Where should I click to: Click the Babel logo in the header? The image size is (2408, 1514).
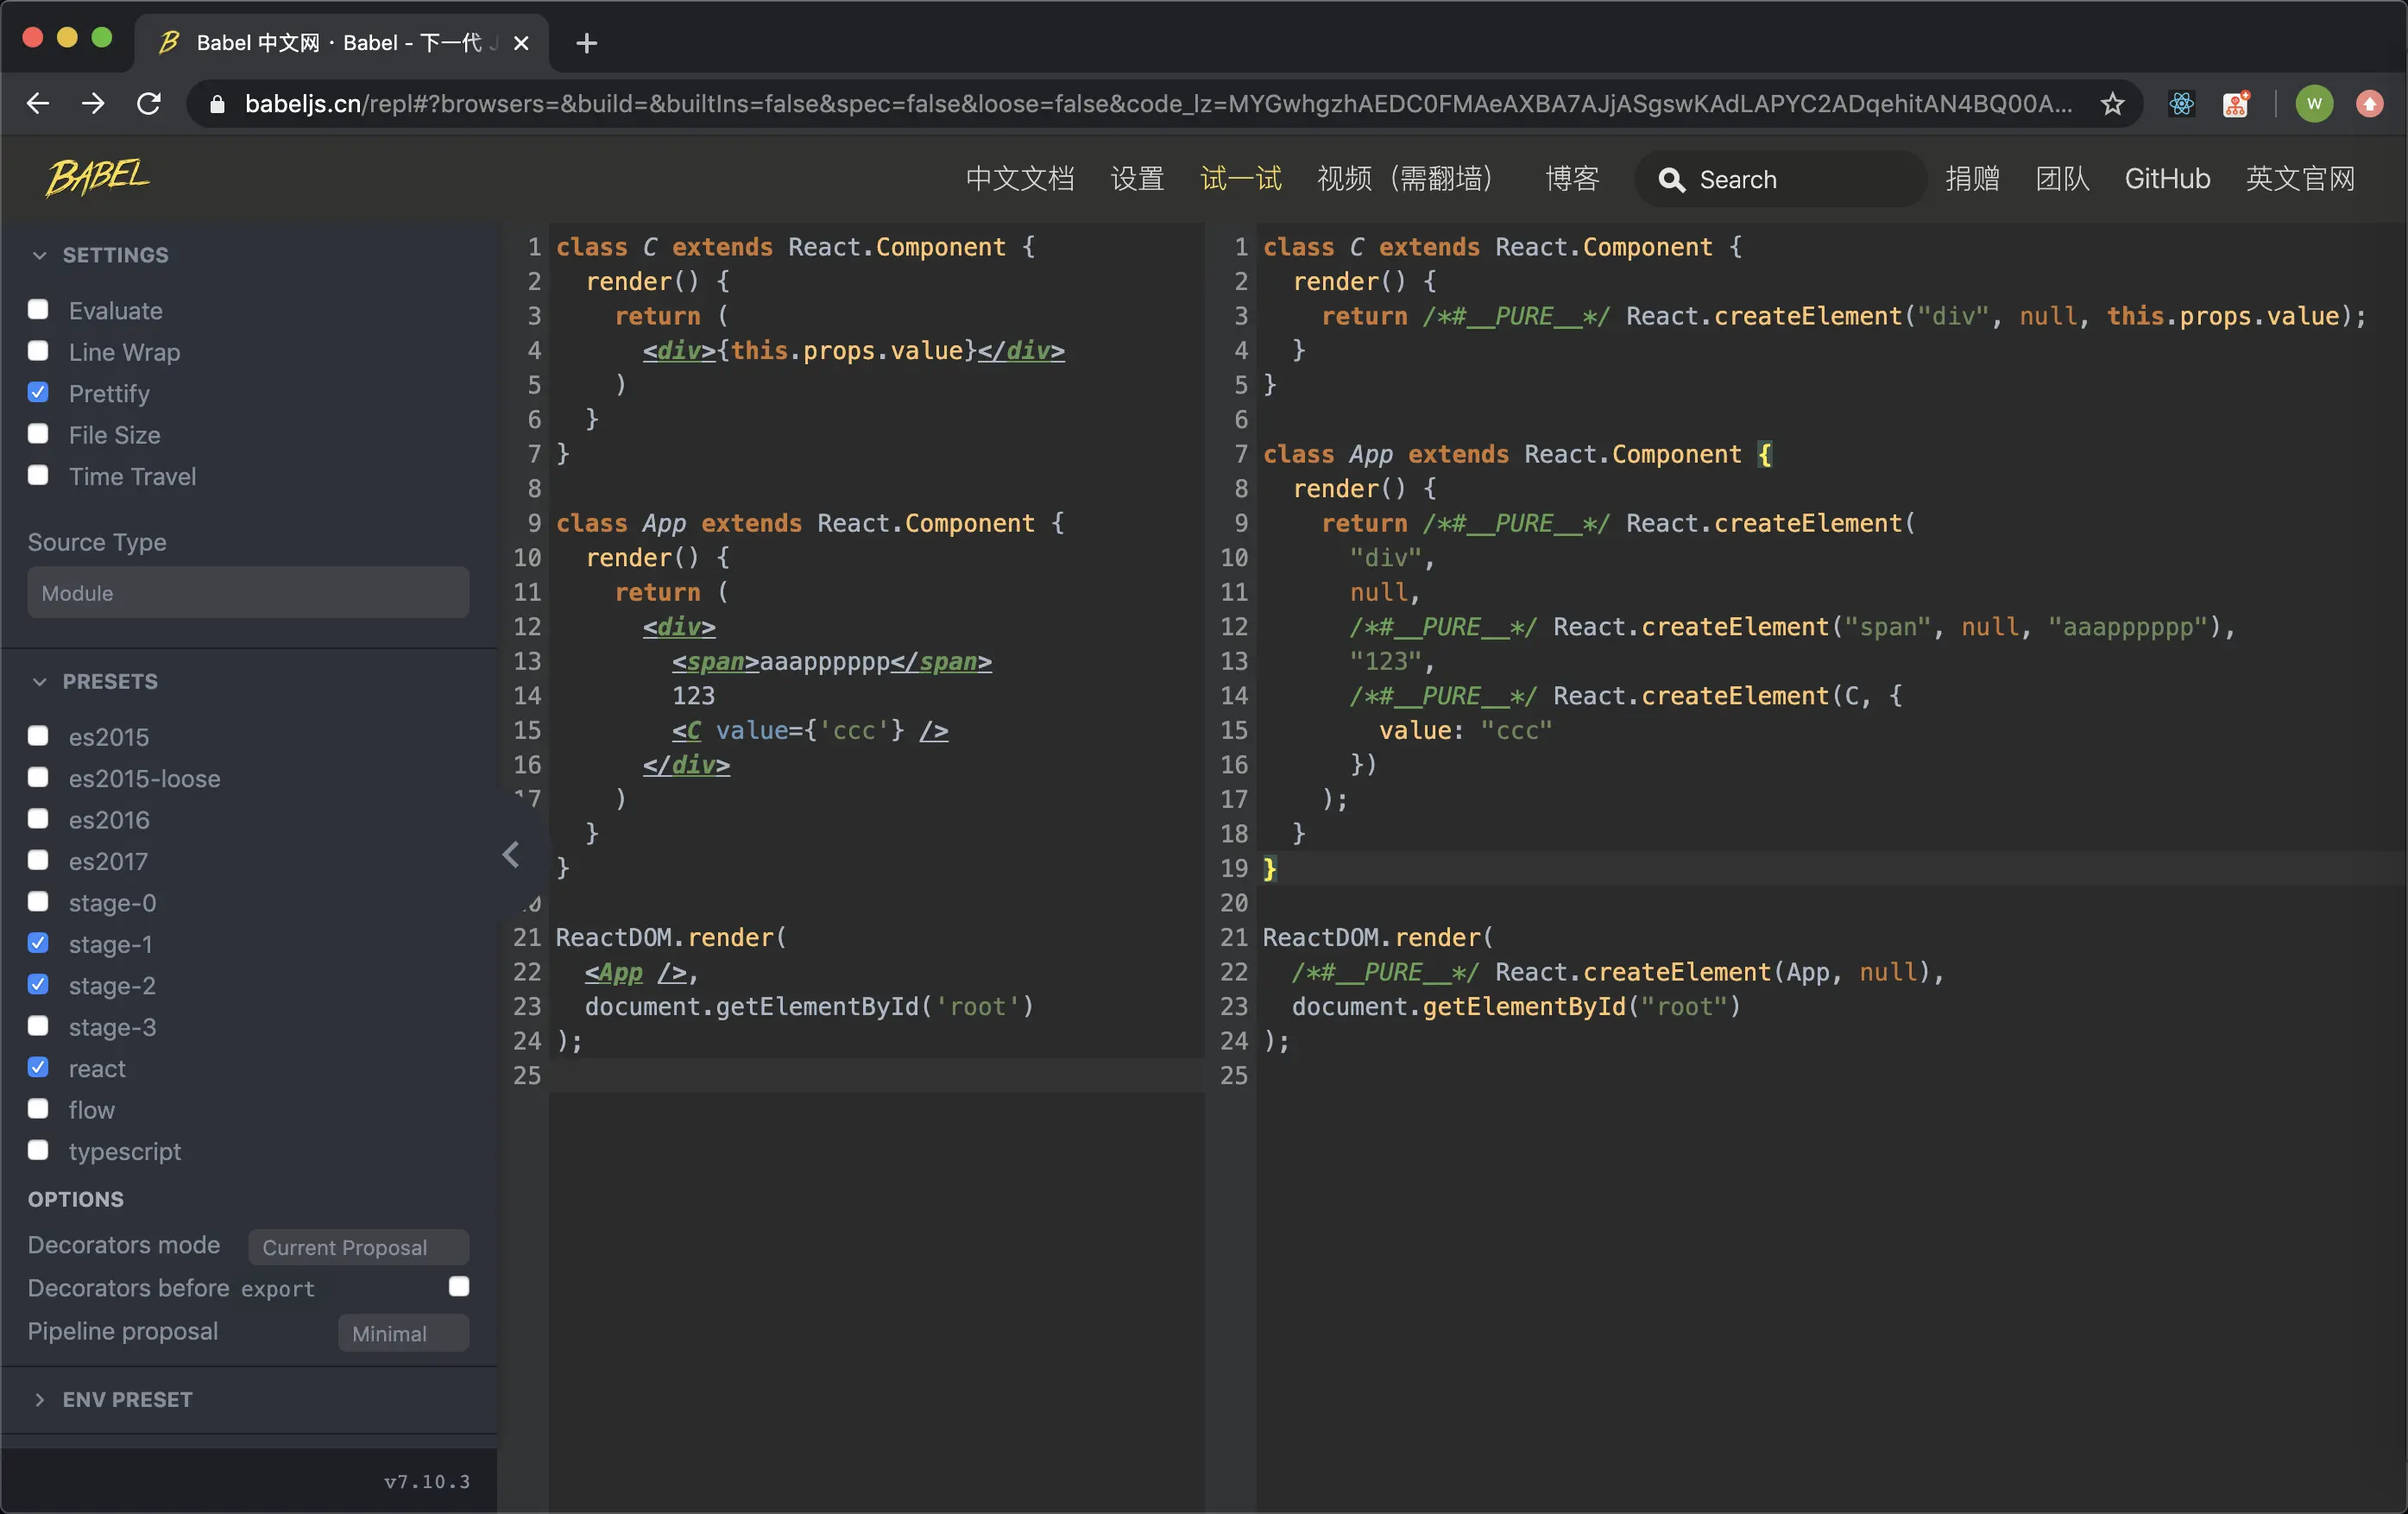(x=97, y=178)
